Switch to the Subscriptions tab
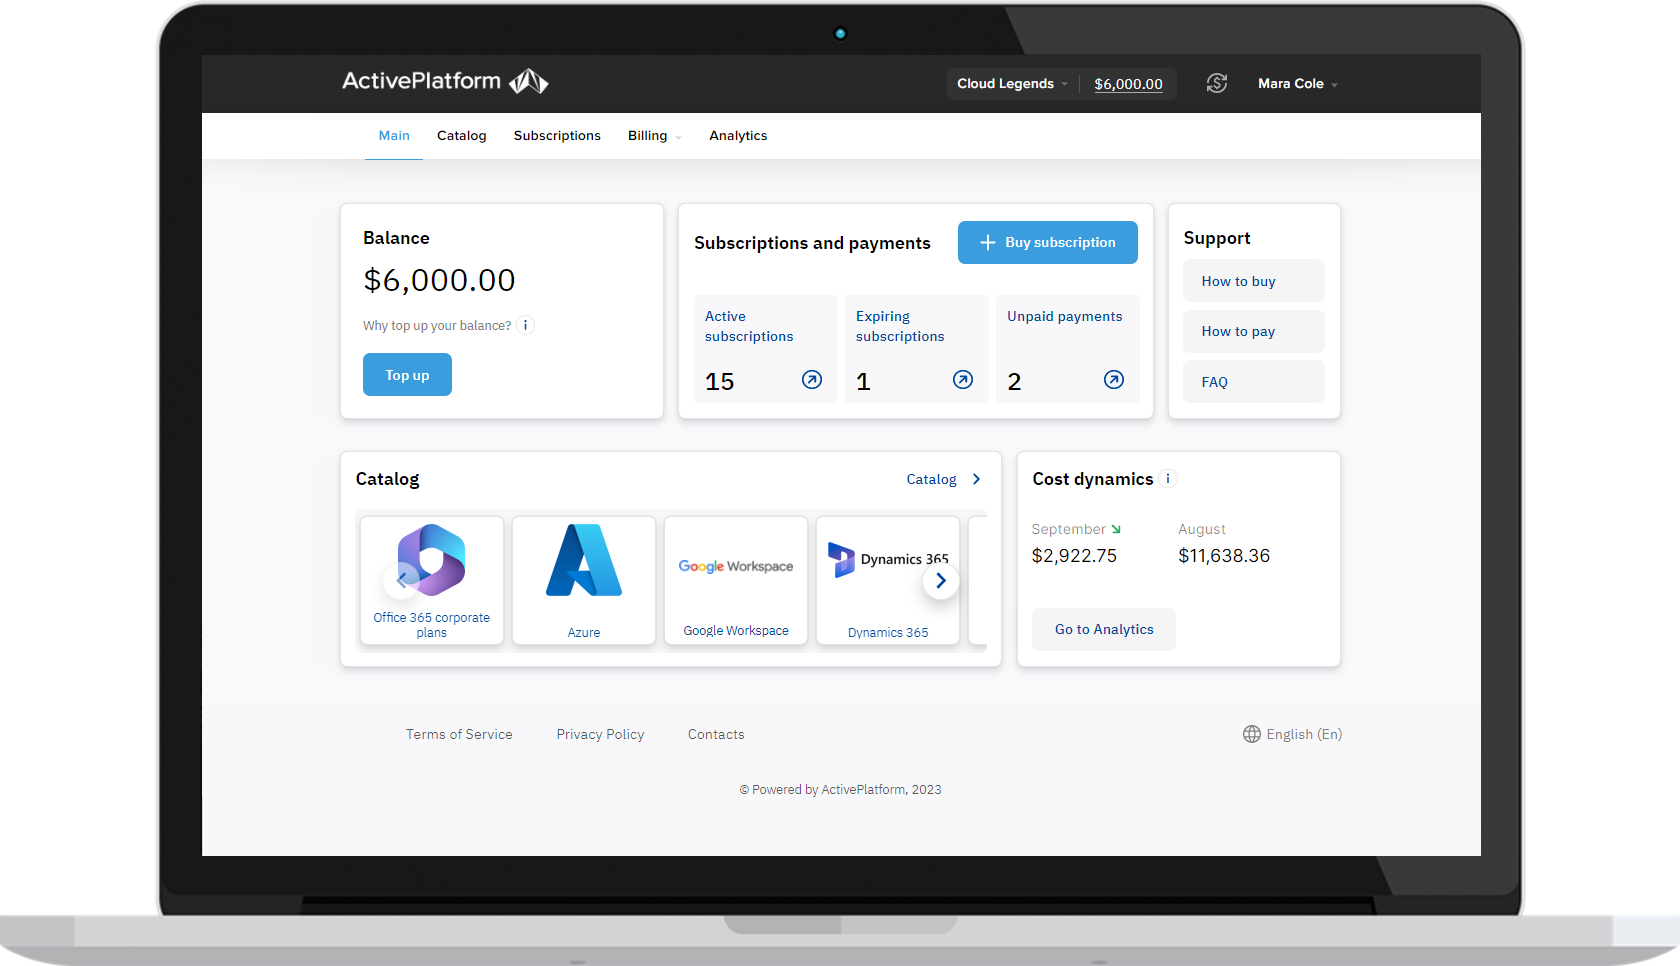The width and height of the screenshot is (1680, 966). [557, 135]
